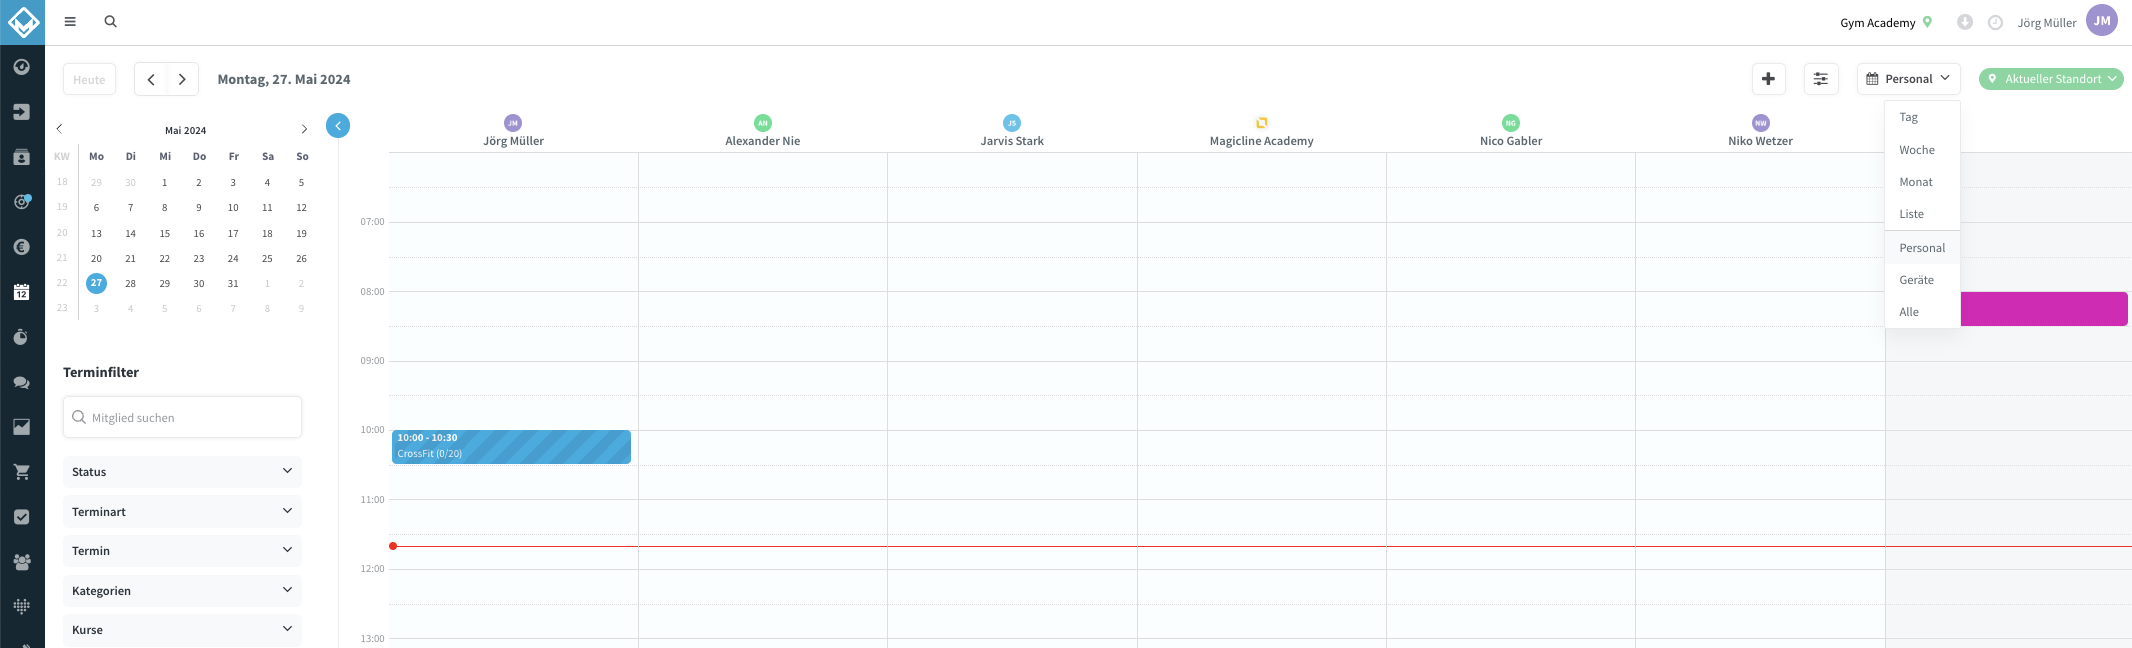Open the search via magnifier icon
2132x648 pixels.
click(x=111, y=21)
